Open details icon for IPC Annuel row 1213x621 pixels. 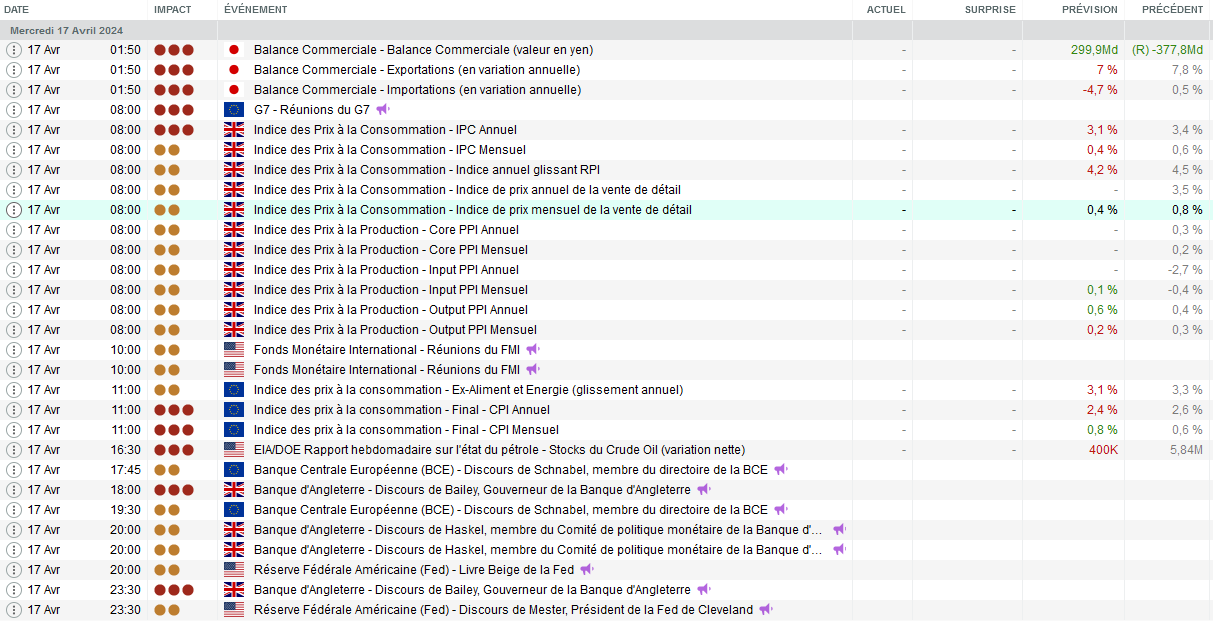(14, 130)
